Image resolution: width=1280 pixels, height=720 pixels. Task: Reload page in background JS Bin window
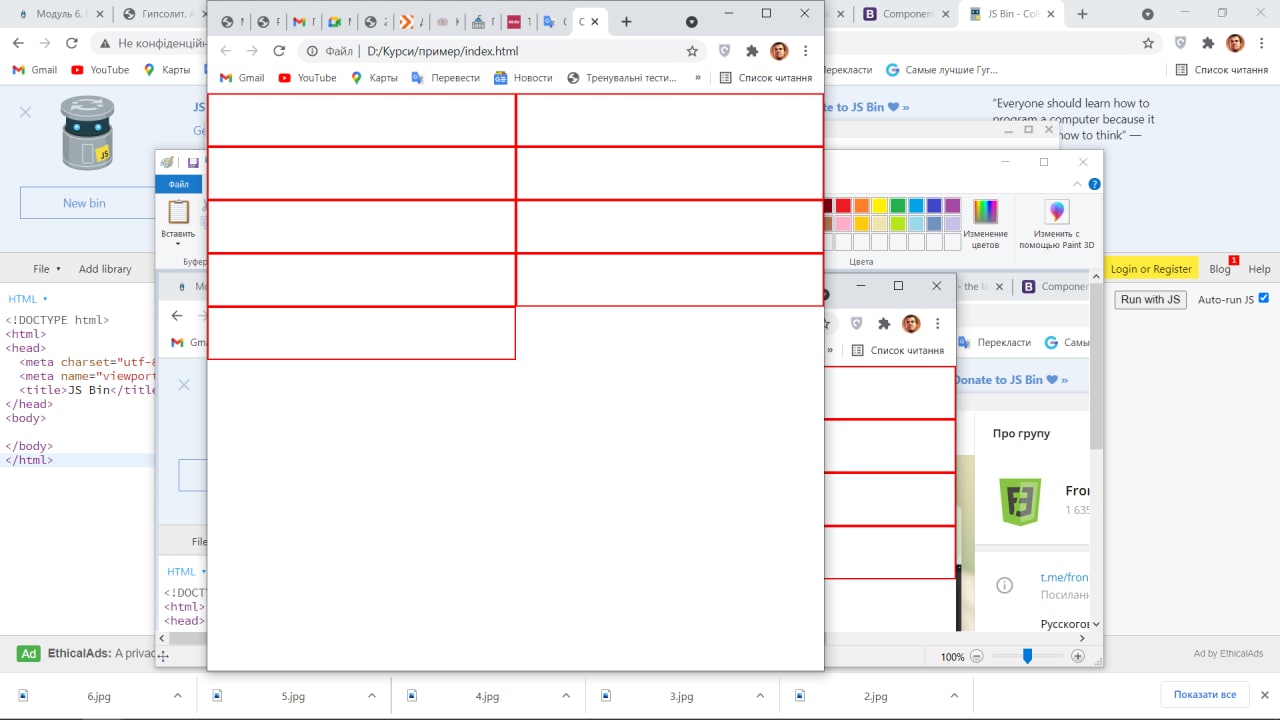coord(71,43)
